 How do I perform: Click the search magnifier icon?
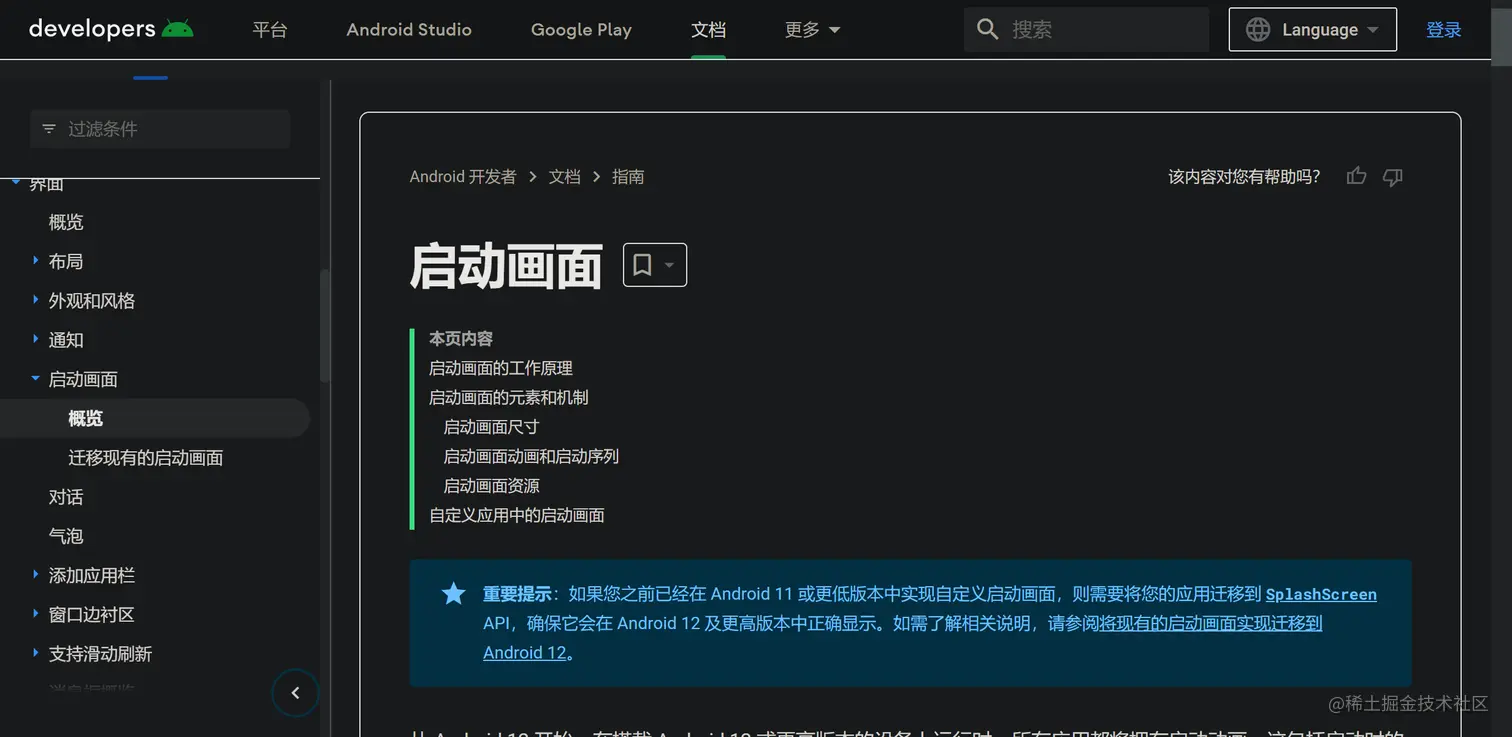pyautogui.click(x=988, y=30)
